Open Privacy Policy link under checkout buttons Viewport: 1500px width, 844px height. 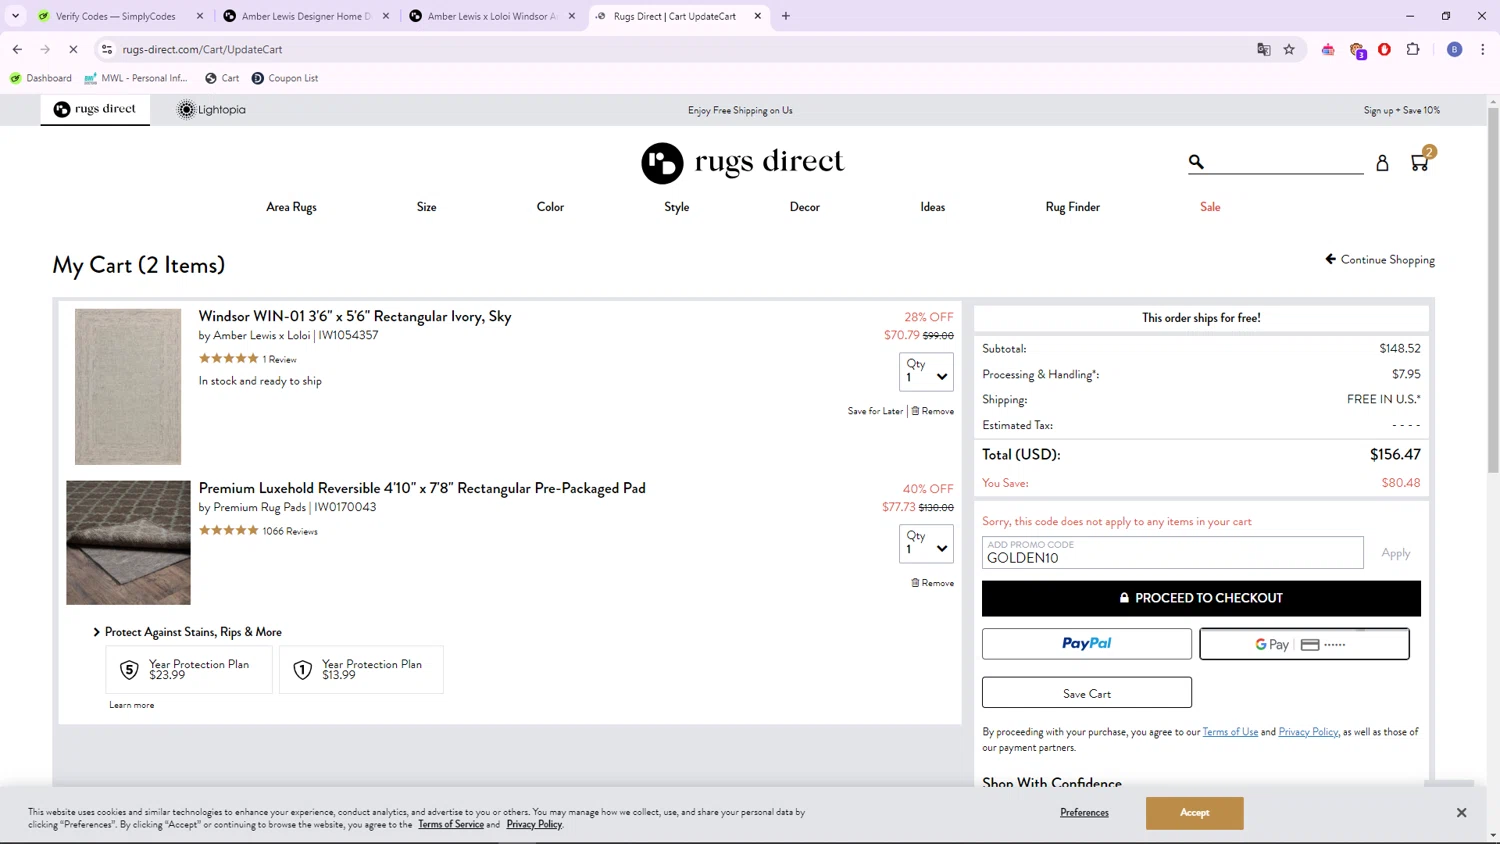[1308, 732]
